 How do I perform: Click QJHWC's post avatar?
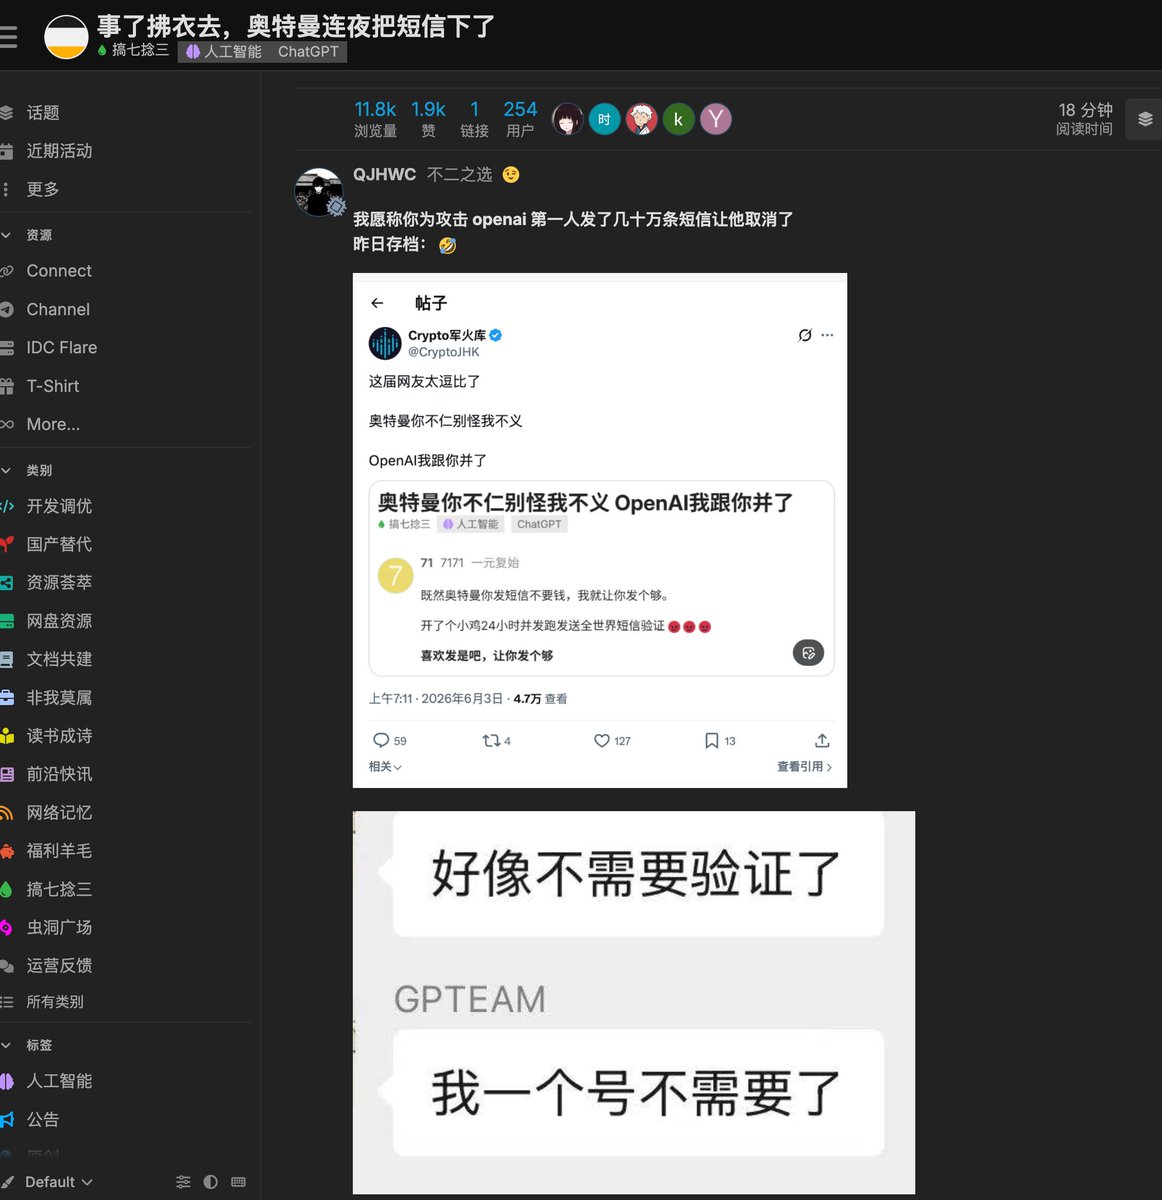(x=319, y=192)
